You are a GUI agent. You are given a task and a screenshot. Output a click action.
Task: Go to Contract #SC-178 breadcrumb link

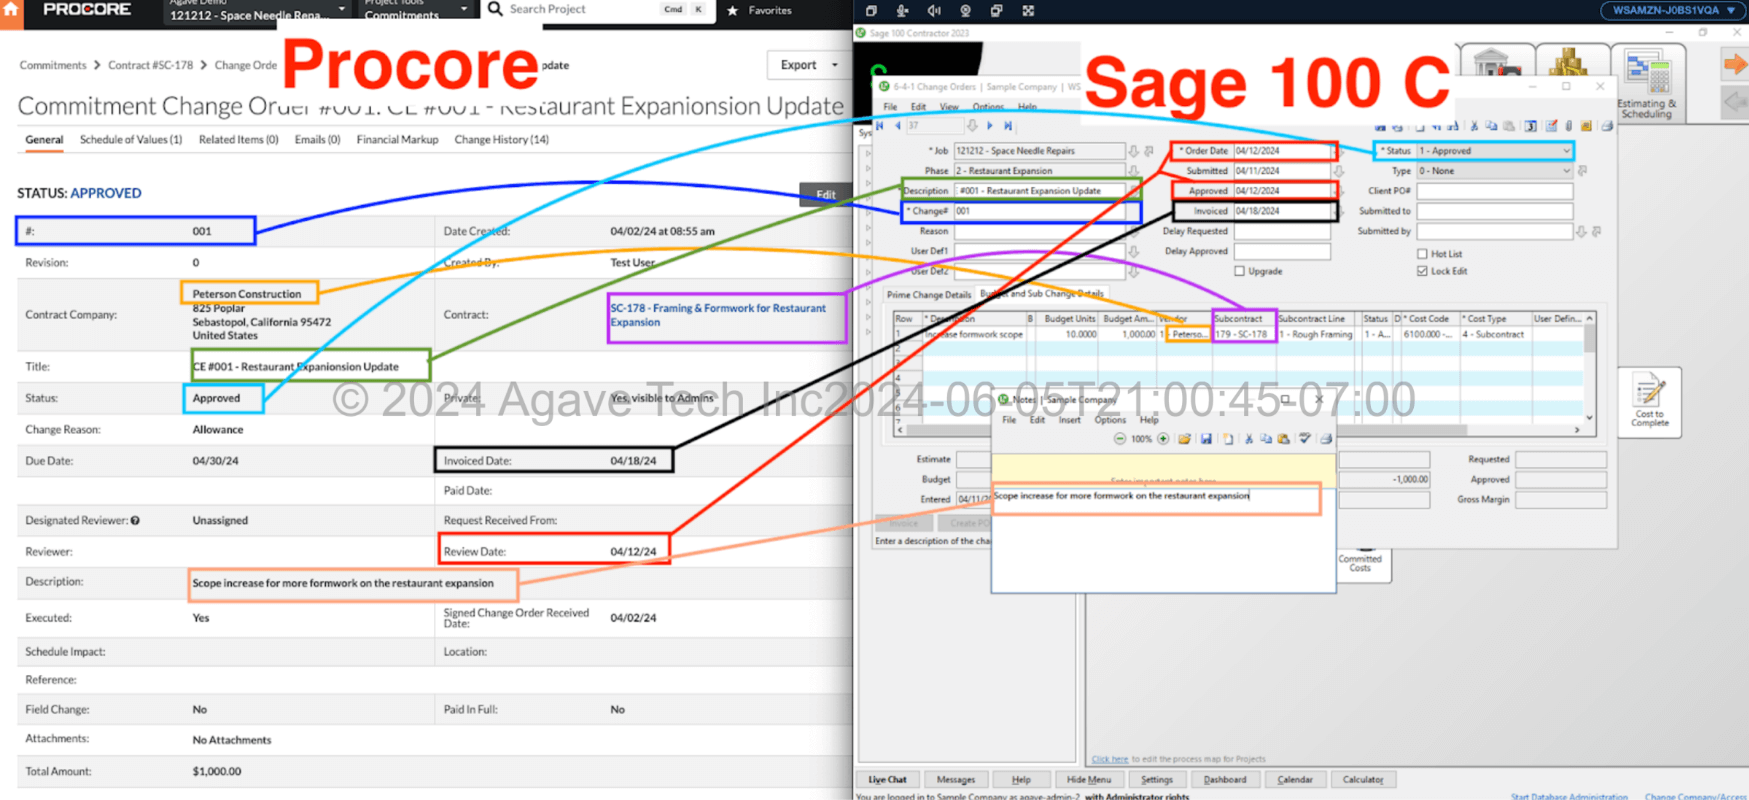(x=150, y=65)
